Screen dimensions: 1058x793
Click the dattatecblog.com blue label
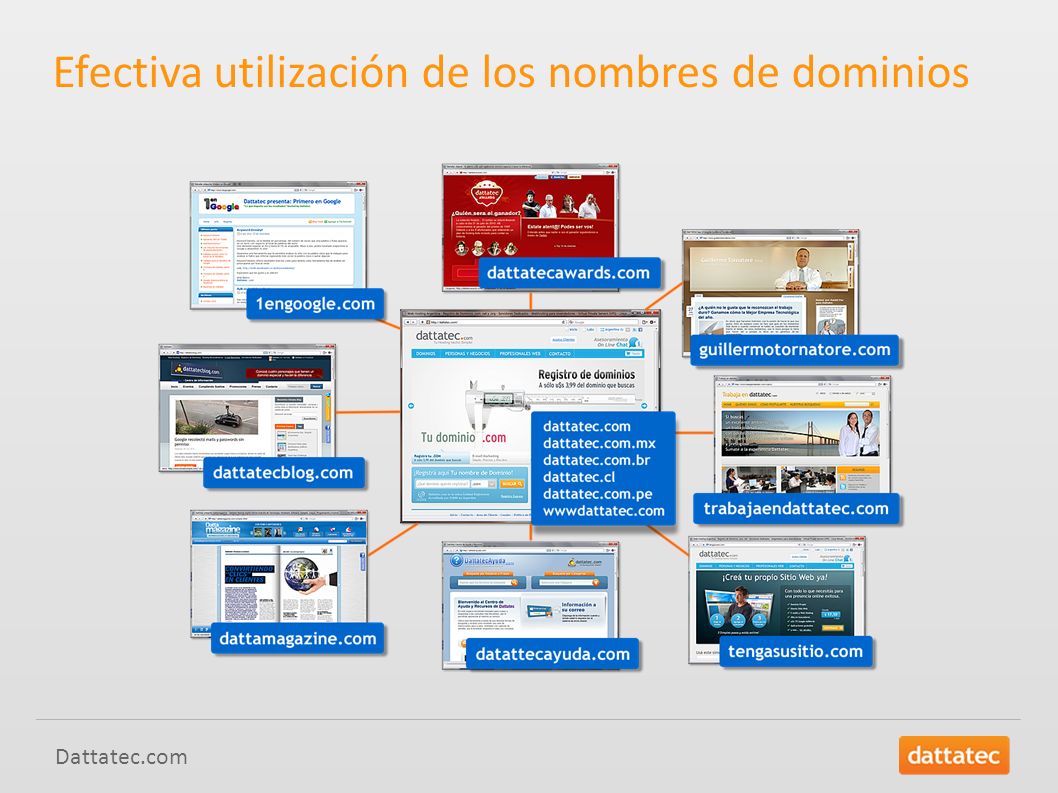point(283,472)
